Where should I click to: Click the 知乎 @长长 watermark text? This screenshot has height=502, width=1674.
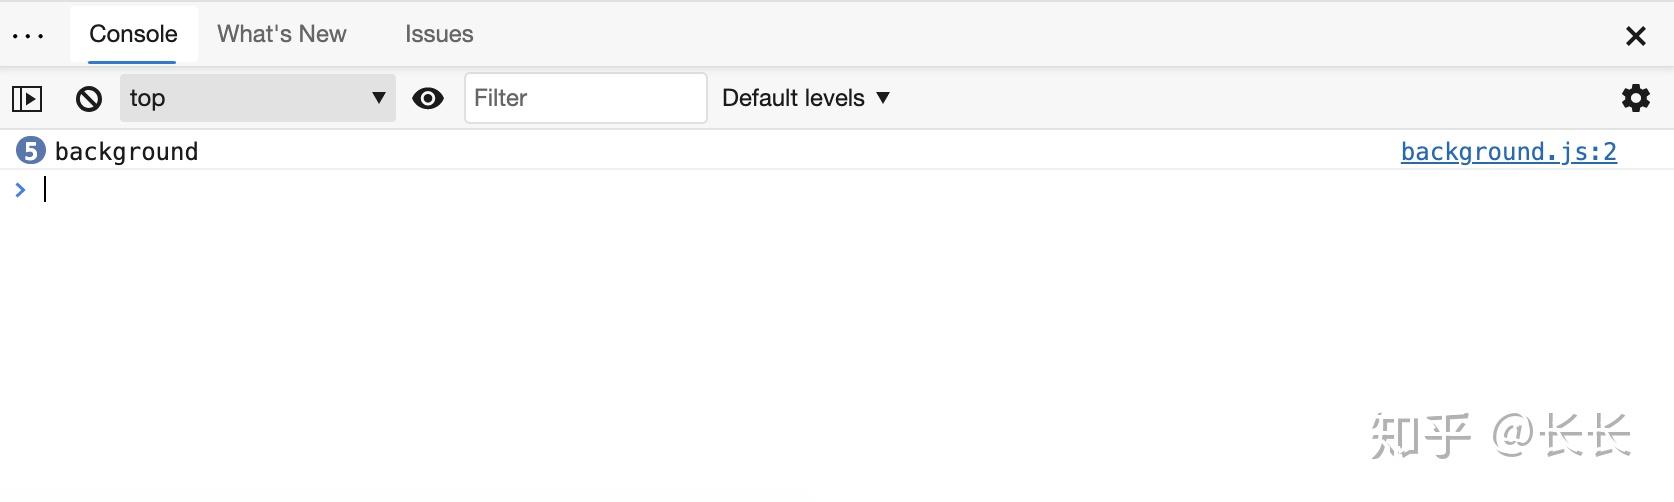[1500, 436]
